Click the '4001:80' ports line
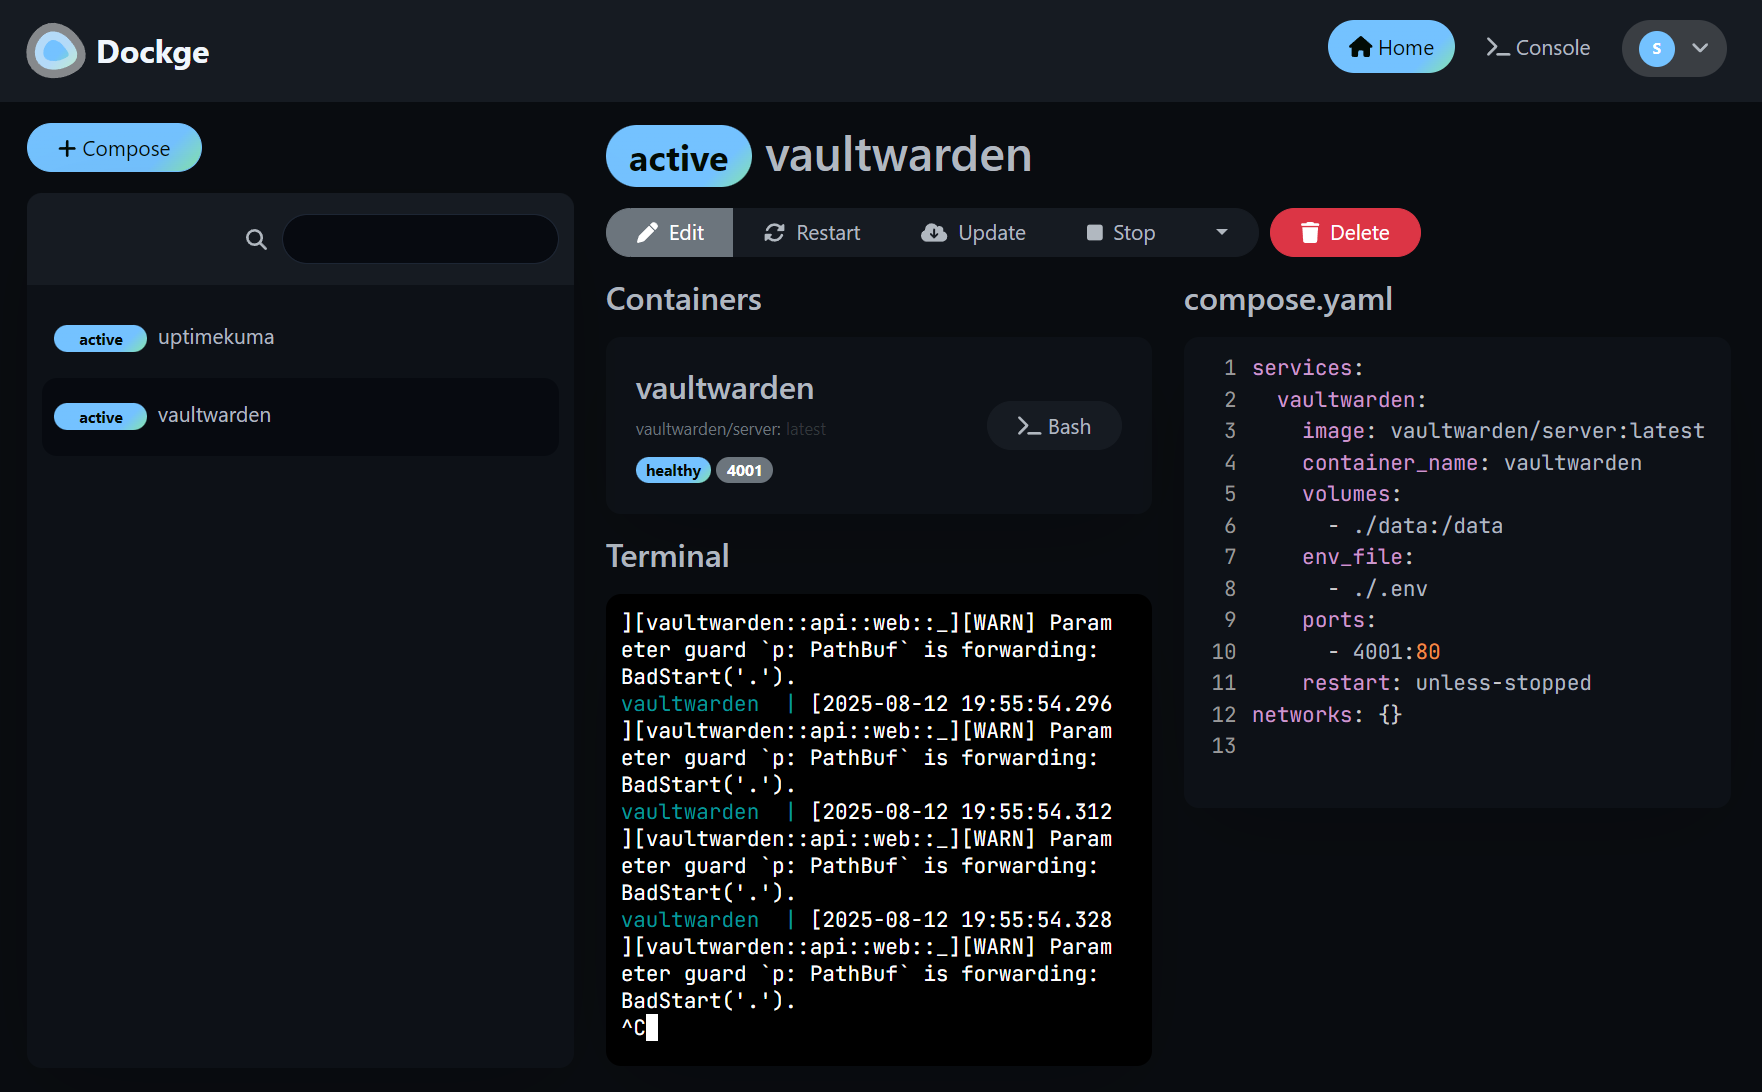This screenshot has width=1762, height=1092. point(1384,652)
